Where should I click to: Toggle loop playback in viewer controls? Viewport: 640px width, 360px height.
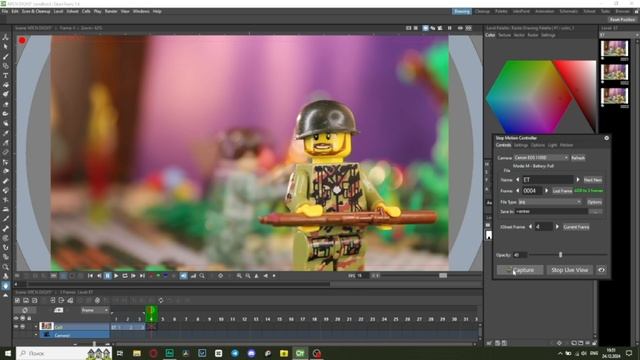[124, 276]
